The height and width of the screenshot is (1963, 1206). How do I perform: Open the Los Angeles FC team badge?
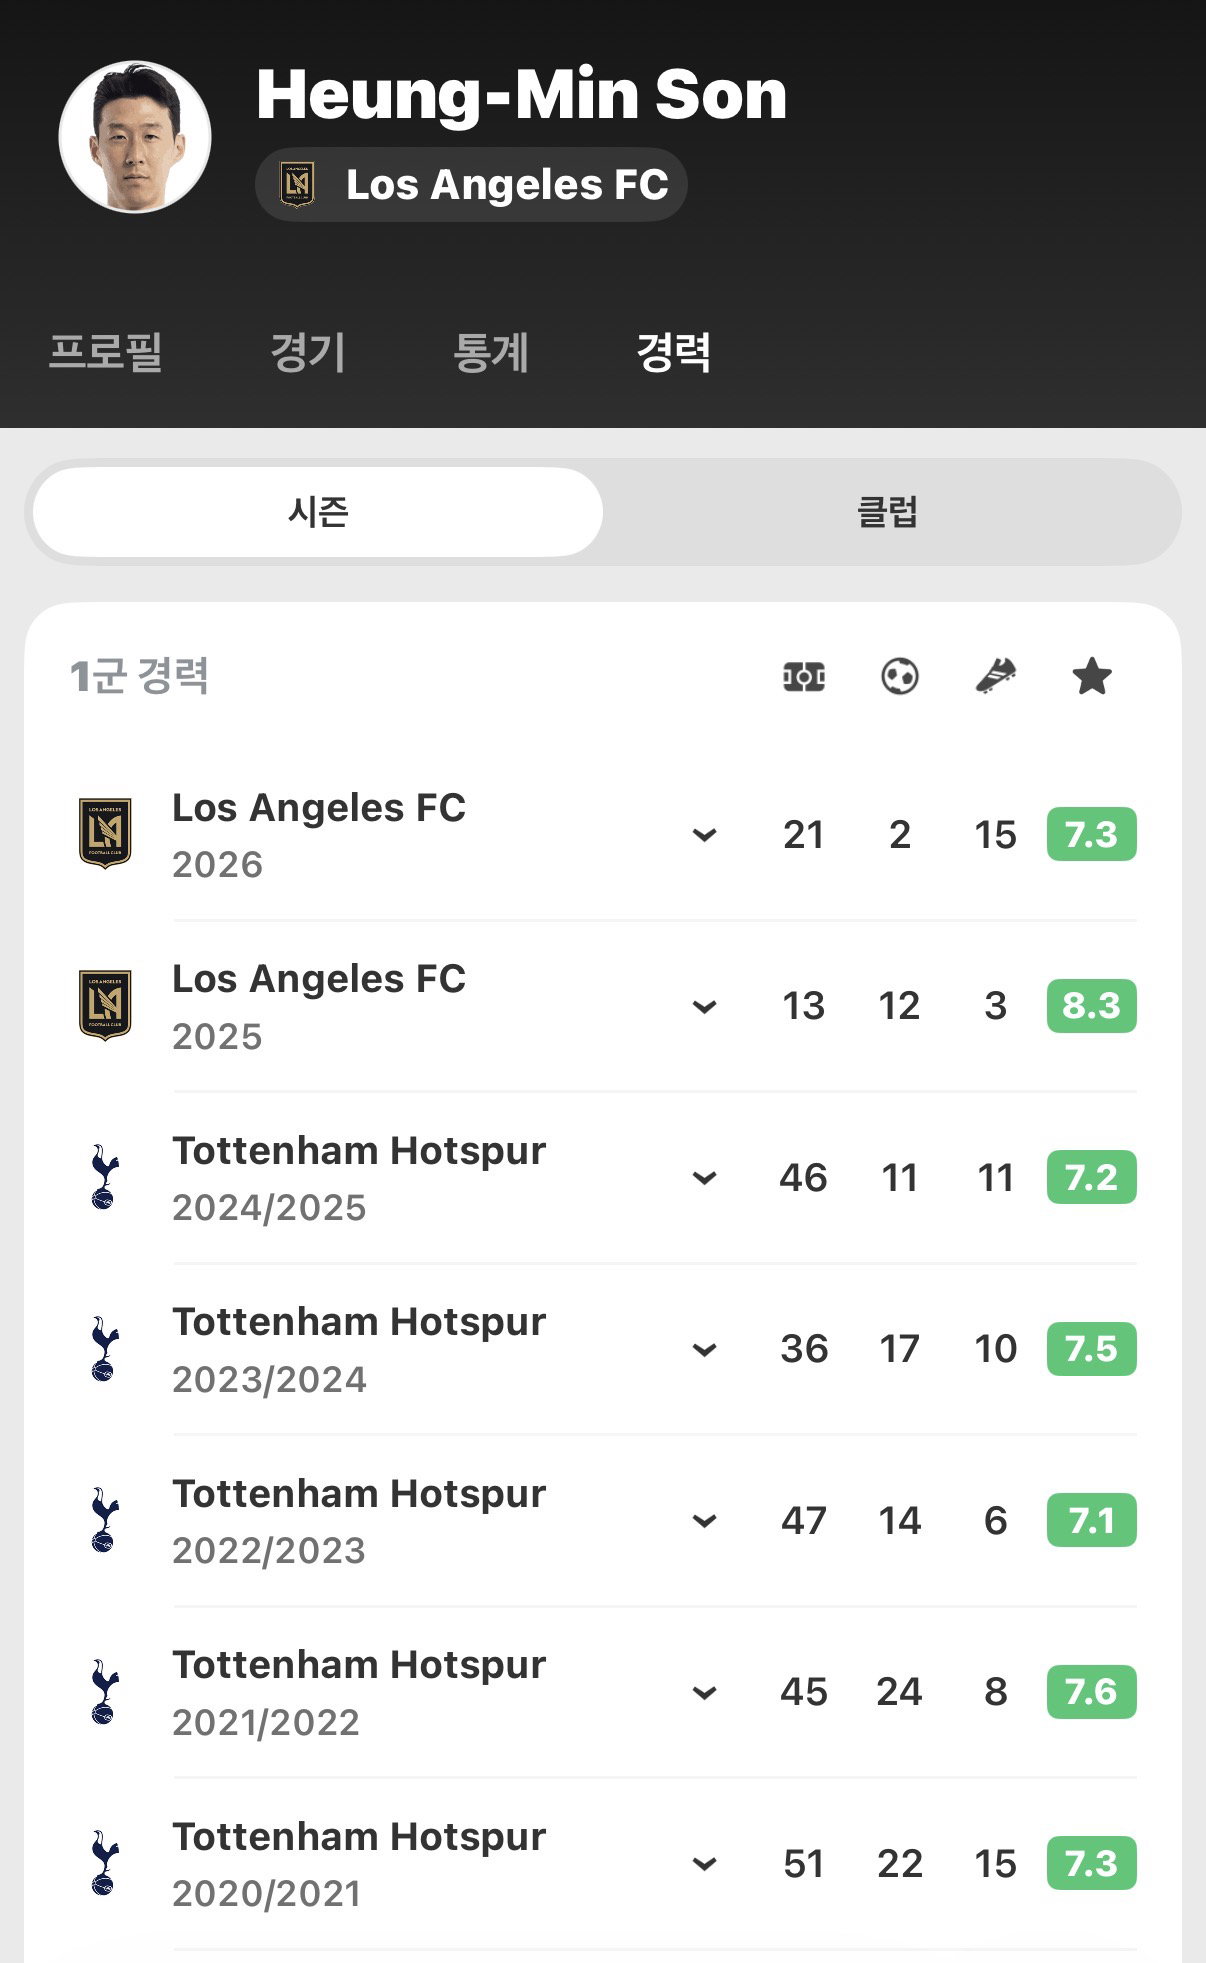[x=471, y=185]
